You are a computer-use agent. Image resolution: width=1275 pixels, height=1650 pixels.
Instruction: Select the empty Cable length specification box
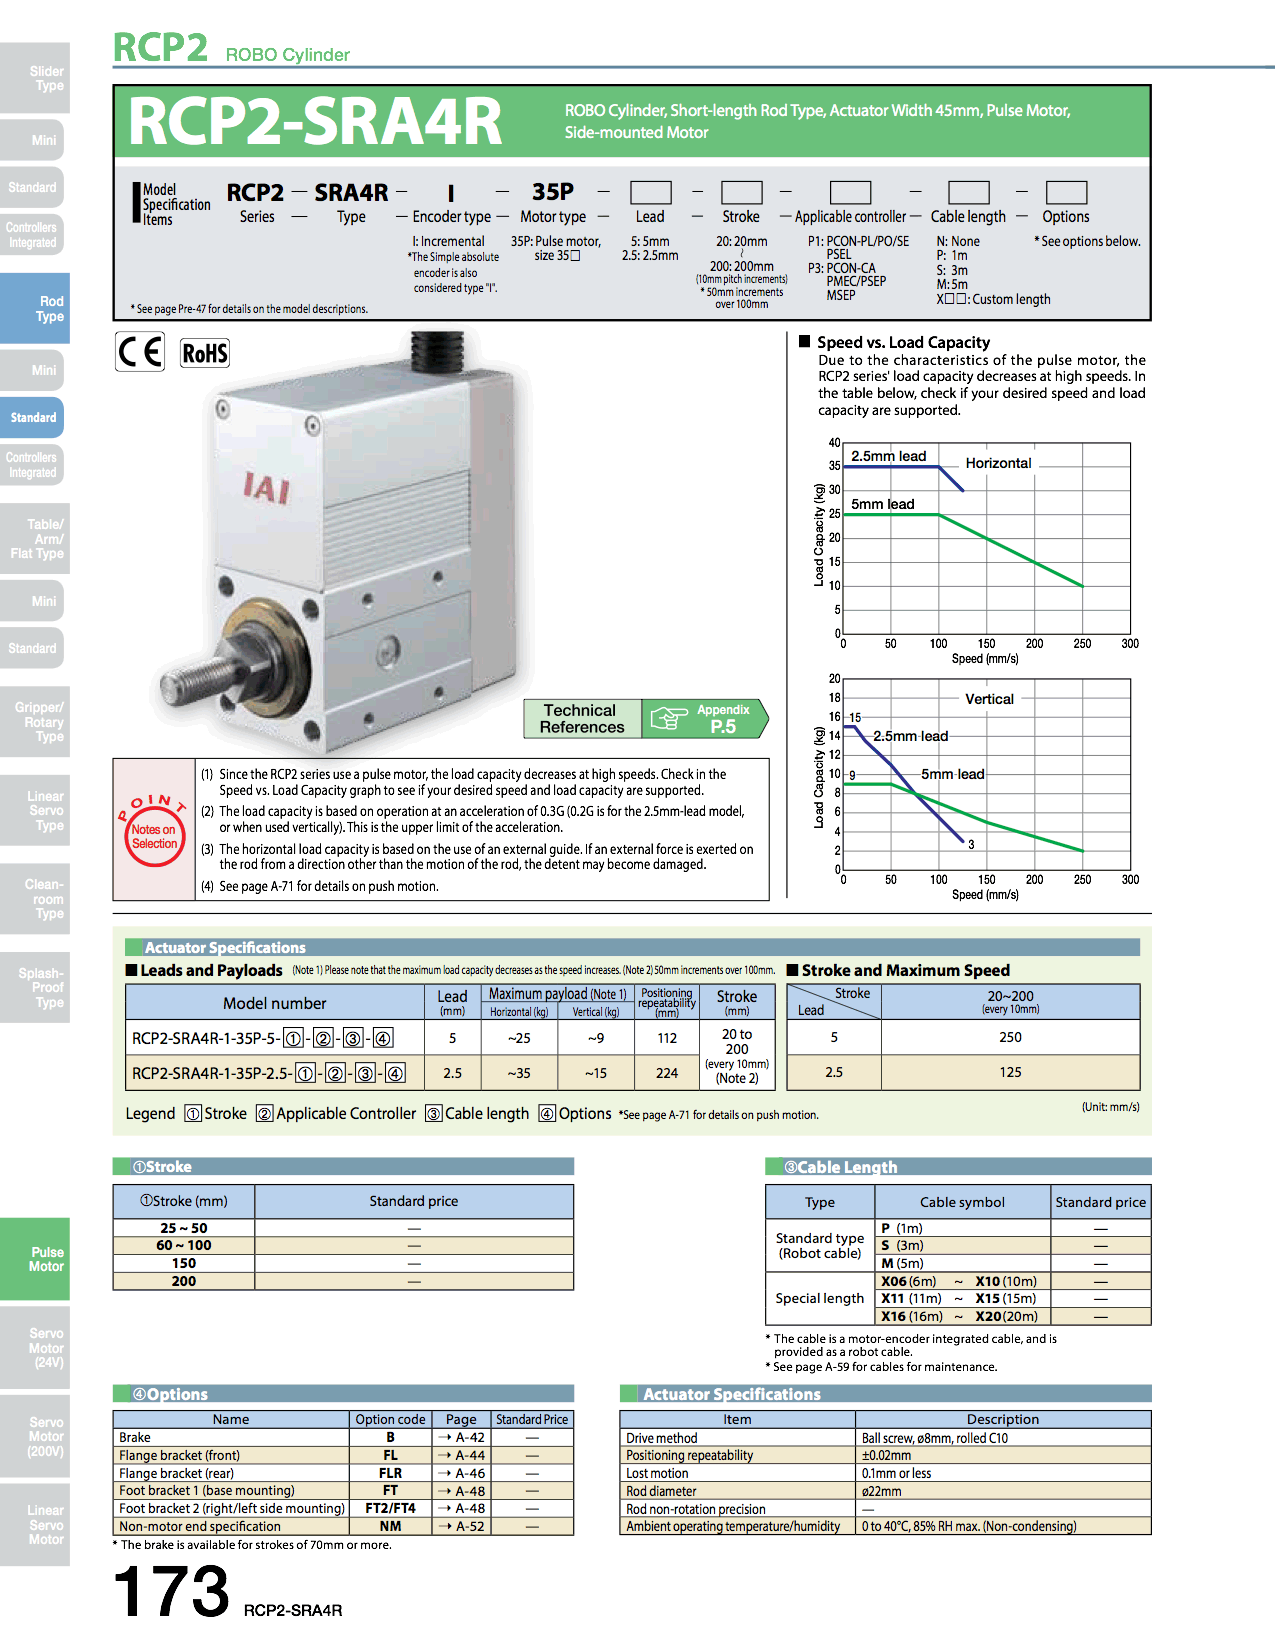click(x=968, y=192)
